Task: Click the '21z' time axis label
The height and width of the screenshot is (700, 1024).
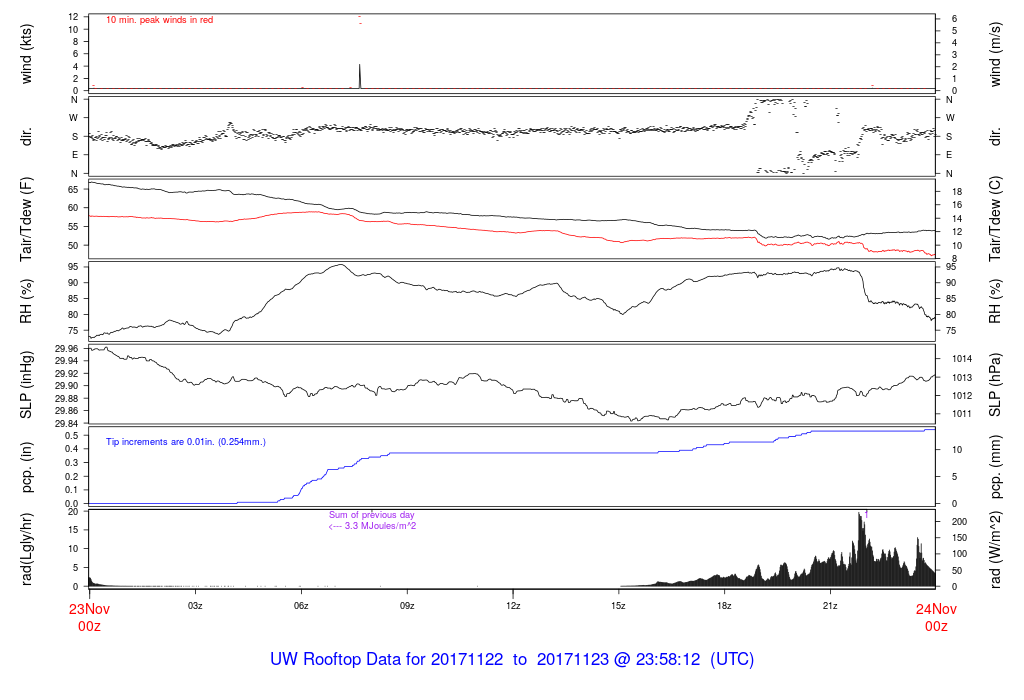Action: [x=830, y=606]
